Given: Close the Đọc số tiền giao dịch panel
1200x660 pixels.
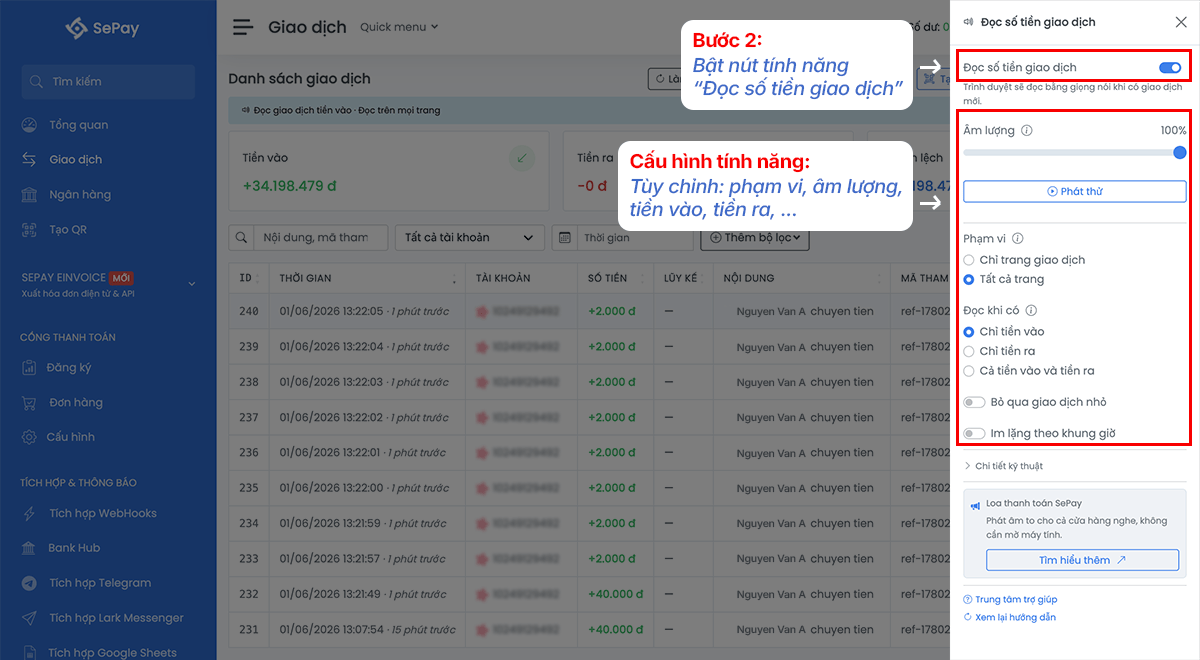Looking at the screenshot, I should pos(1180,22).
